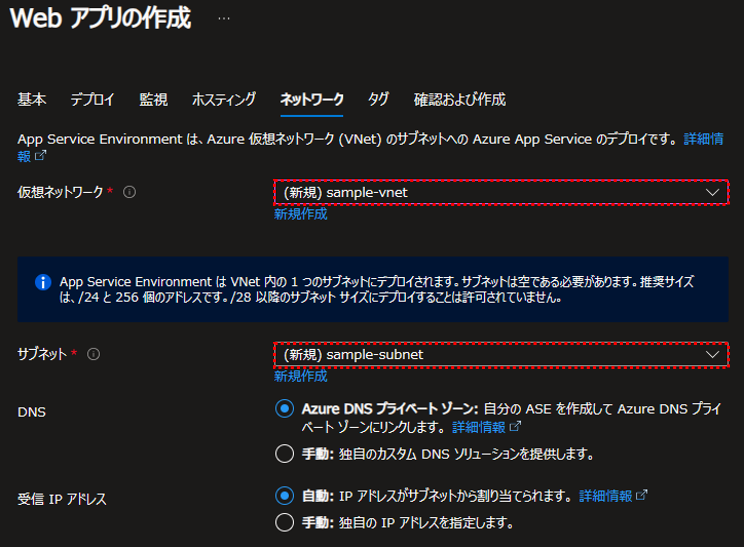Select the 手動 custom DNS radio button
The width and height of the screenshot is (744, 547).
284,454
